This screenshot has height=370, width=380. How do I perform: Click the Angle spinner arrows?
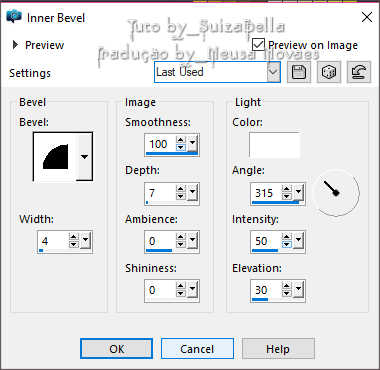pyautogui.click(x=287, y=193)
